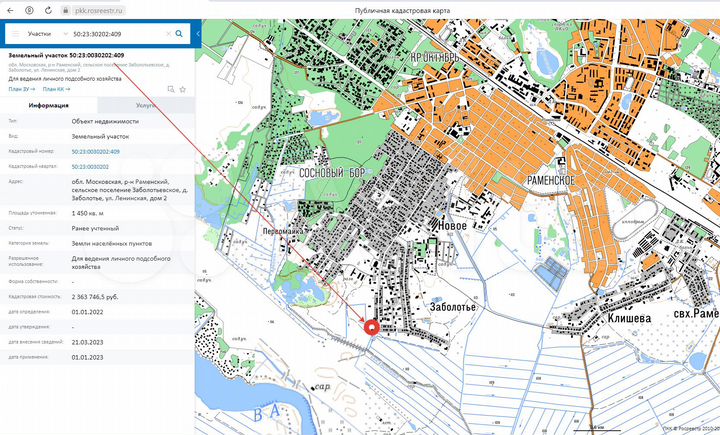Click the cadastral number search input field
Viewport: 720px width, 435px height.
117,34
